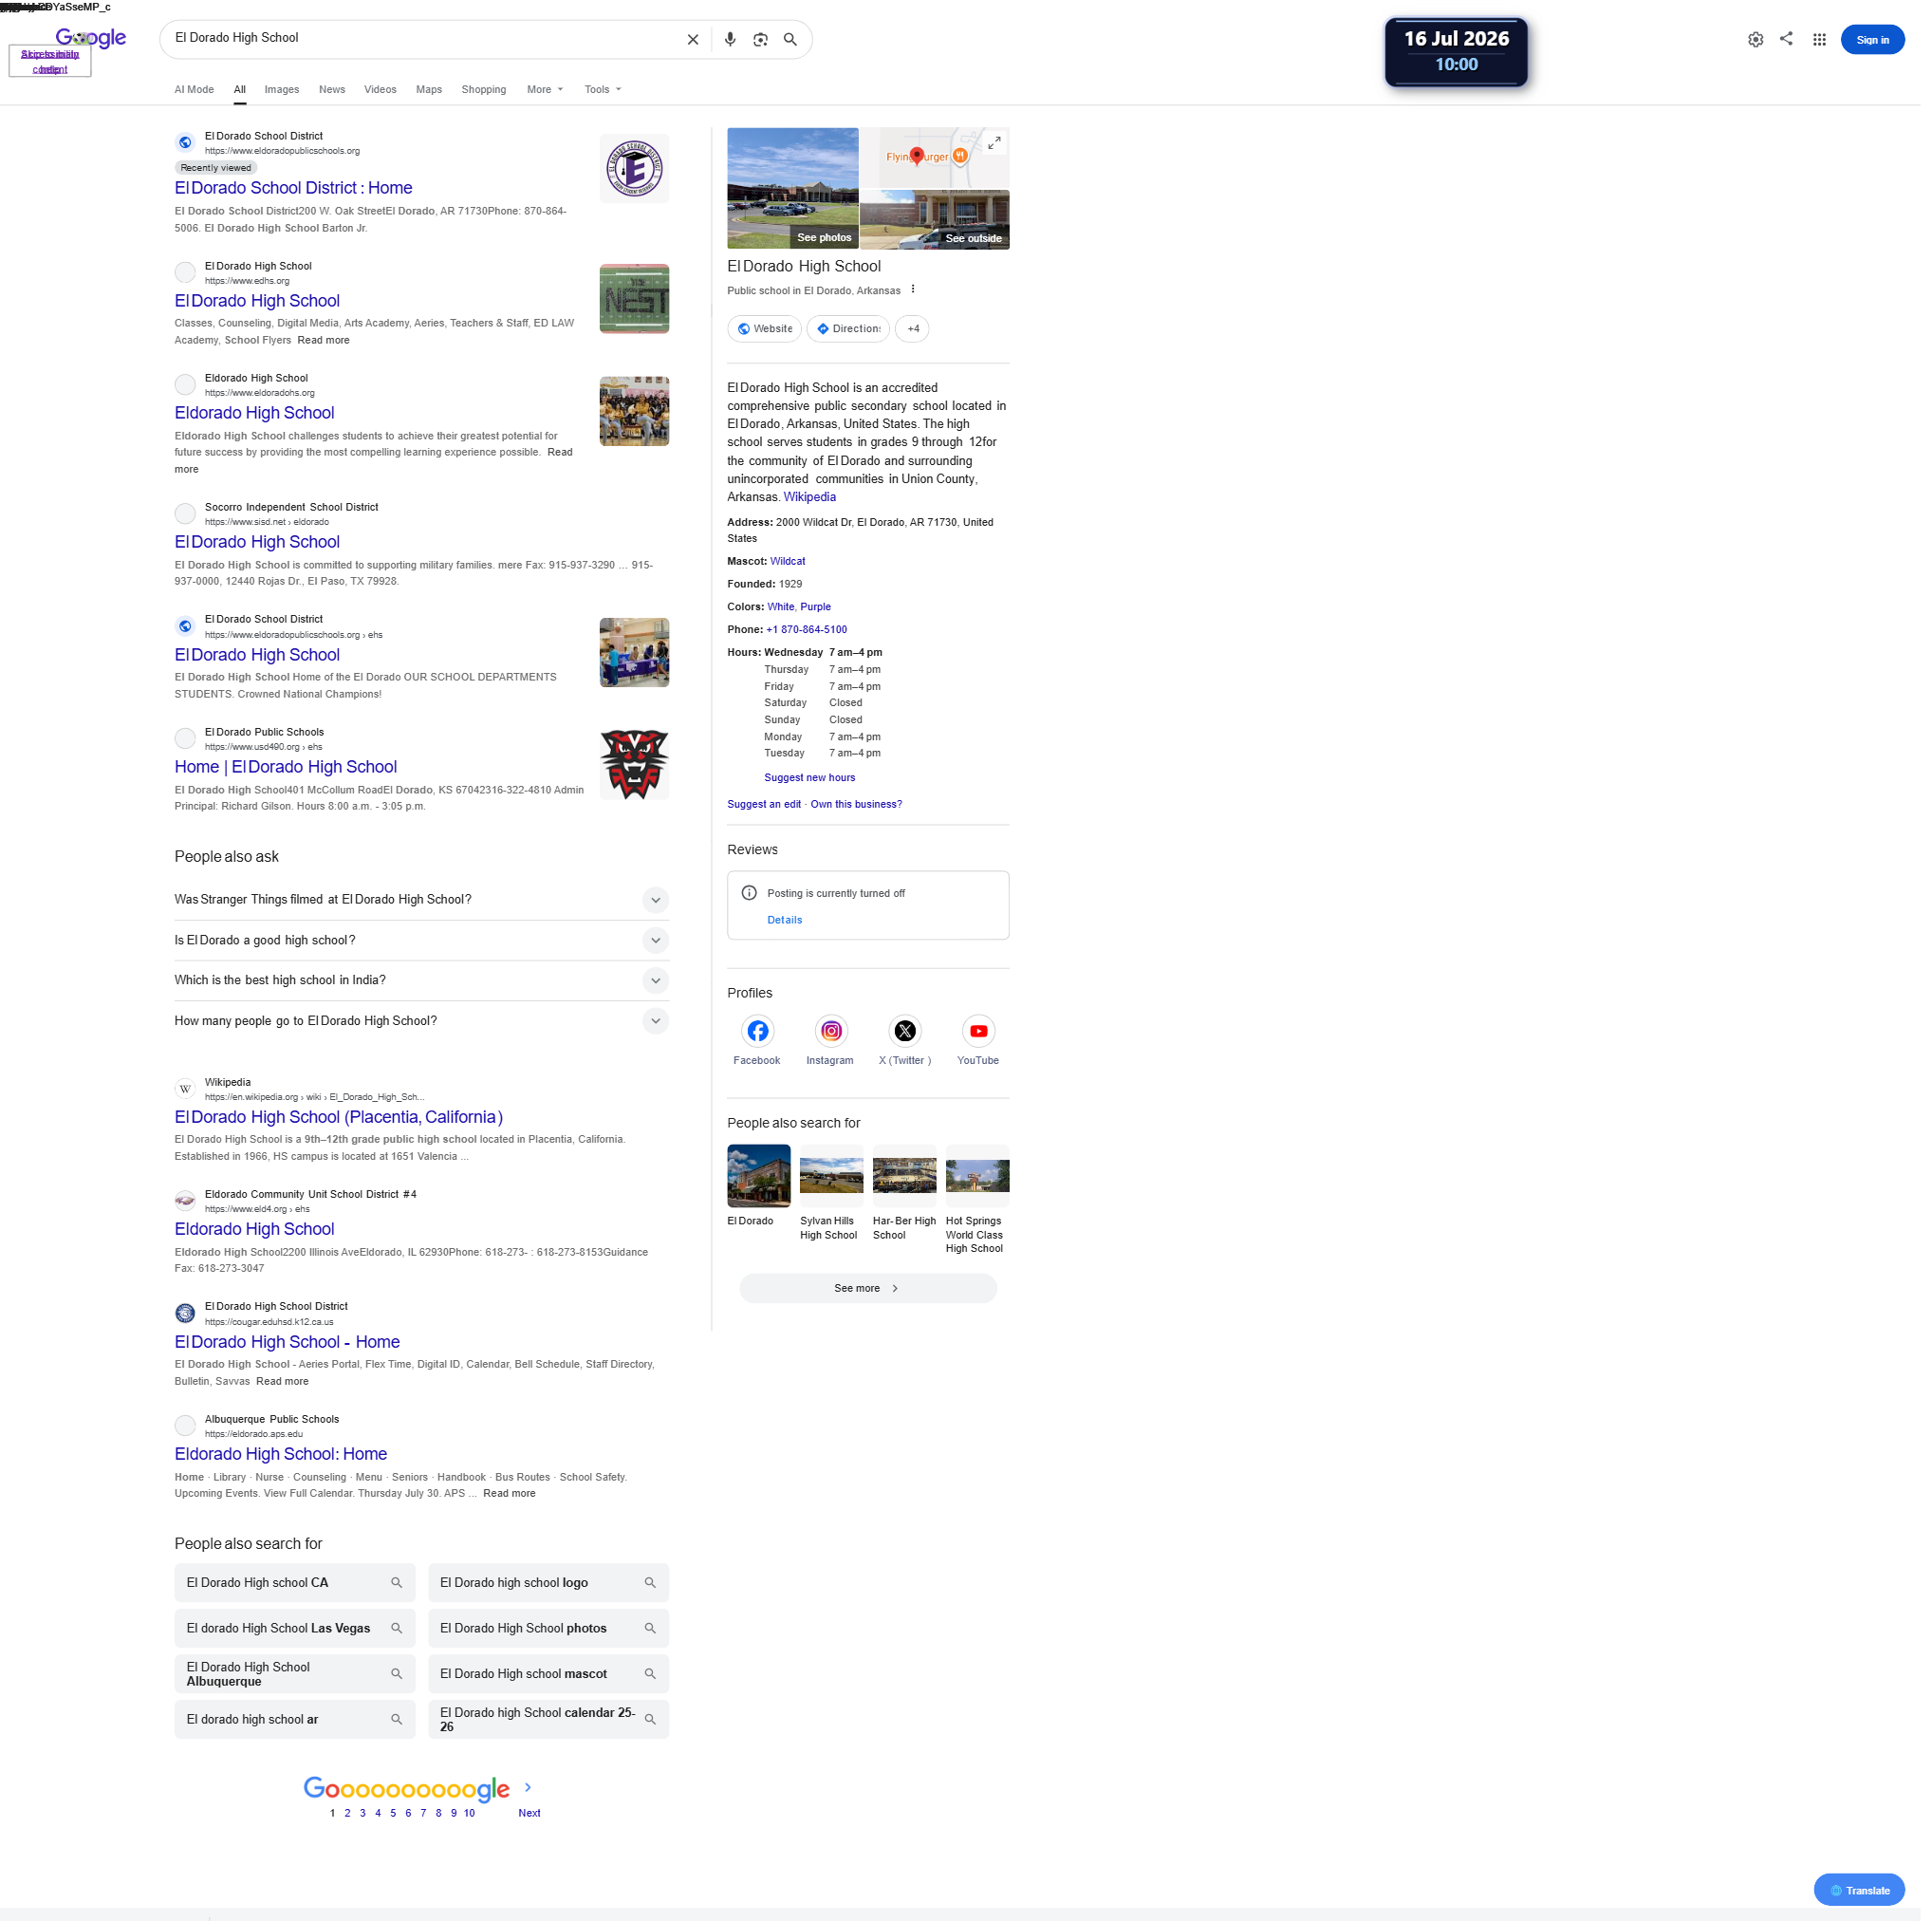Viewport: 1932px width, 1921px height.
Task: Click Eldorado Community Unit School District favicon
Action: point(186,1207)
